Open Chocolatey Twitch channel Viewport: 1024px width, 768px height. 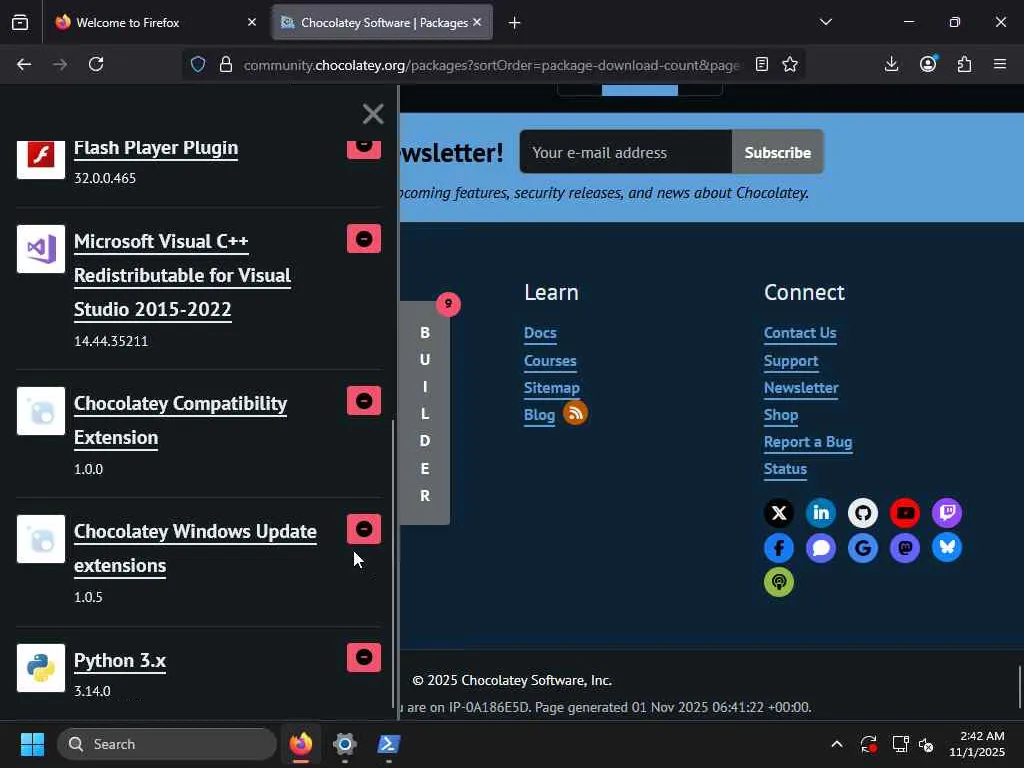(x=947, y=513)
